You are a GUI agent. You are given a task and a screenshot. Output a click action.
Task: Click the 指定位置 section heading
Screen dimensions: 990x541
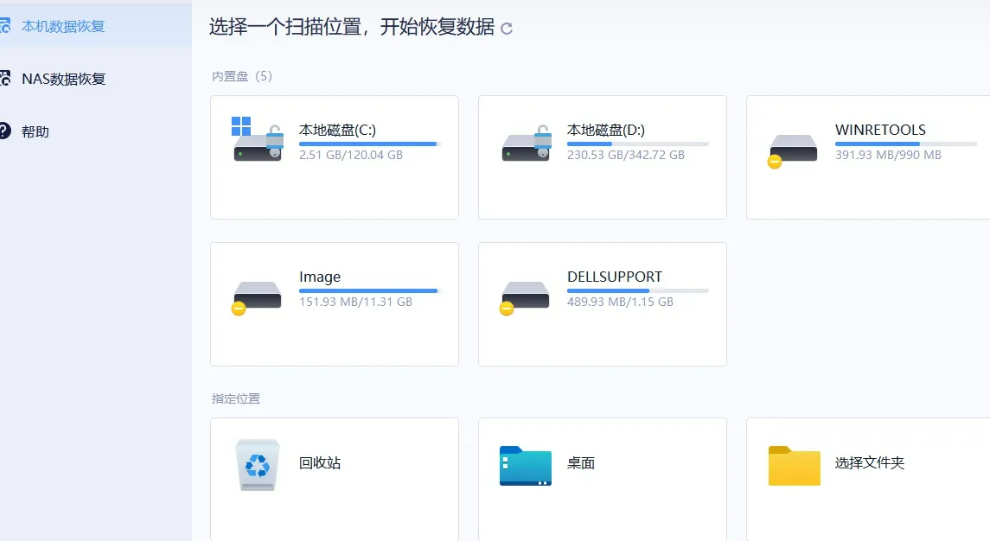pyautogui.click(x=236, y=399)
